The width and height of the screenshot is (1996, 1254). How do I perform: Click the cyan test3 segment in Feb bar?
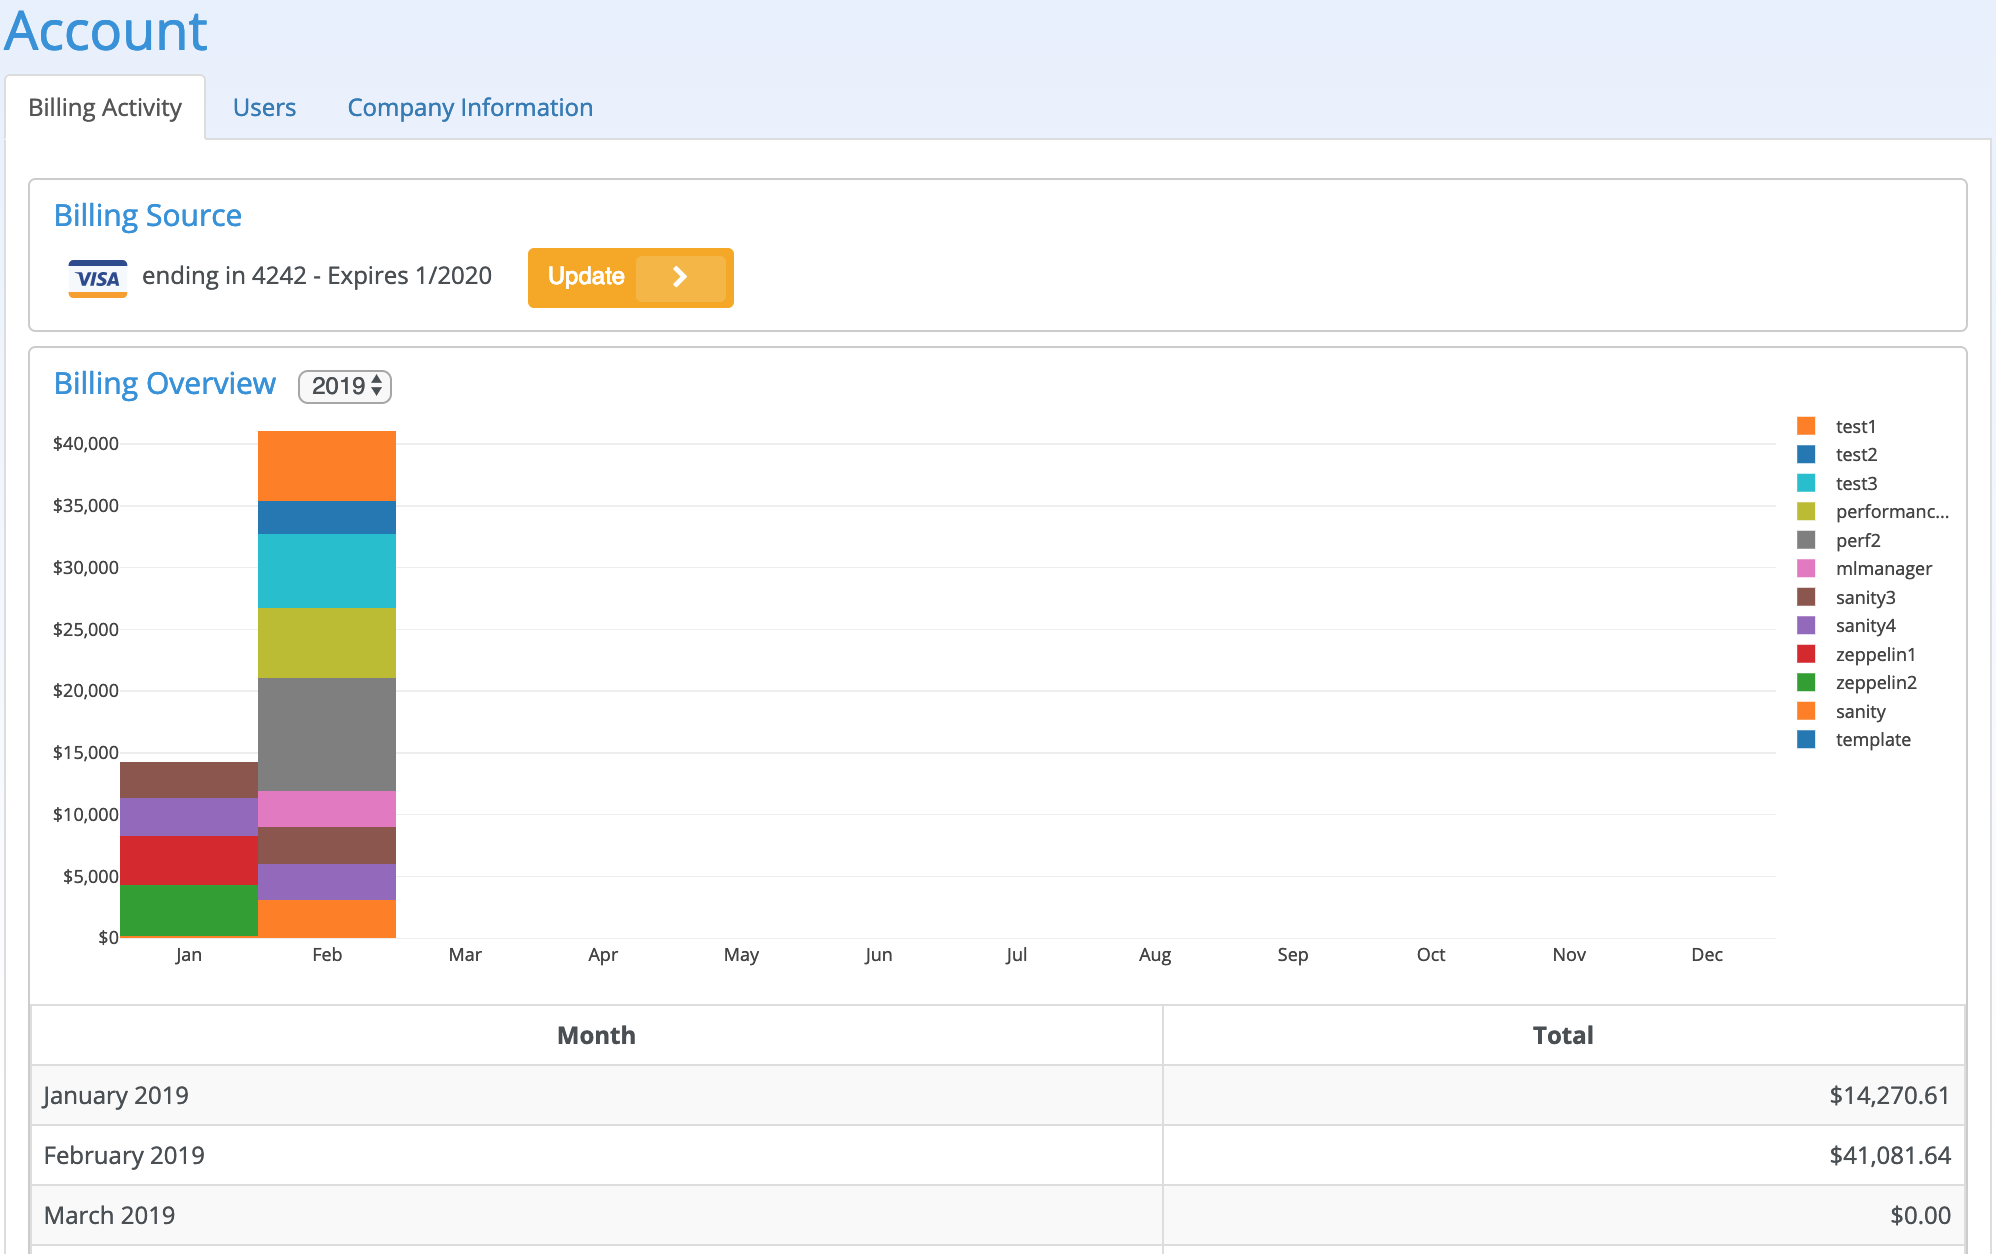(x=327, y=571)
